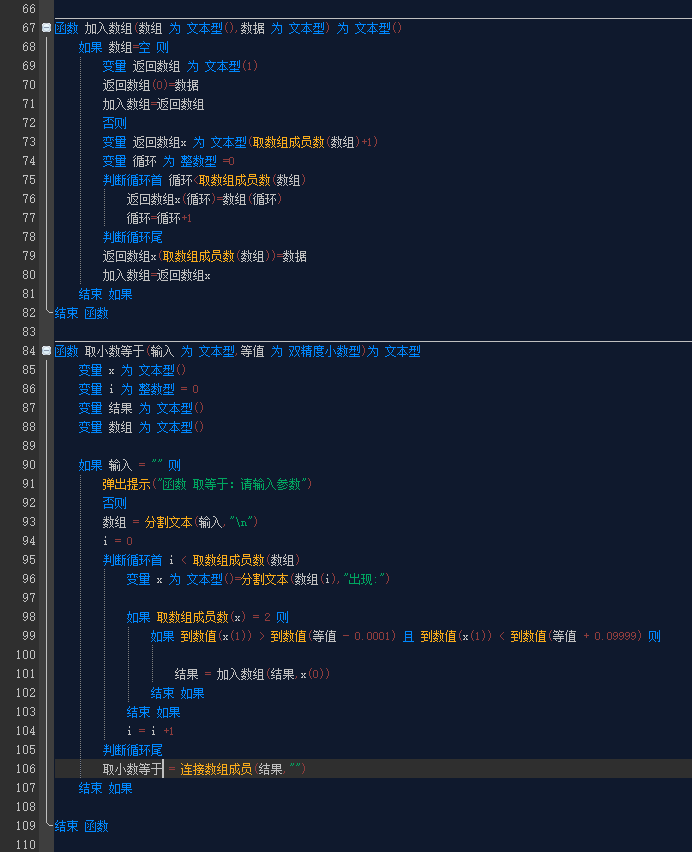
Task: Click 判断循环尾 on line 105
Action: [132, 751]
